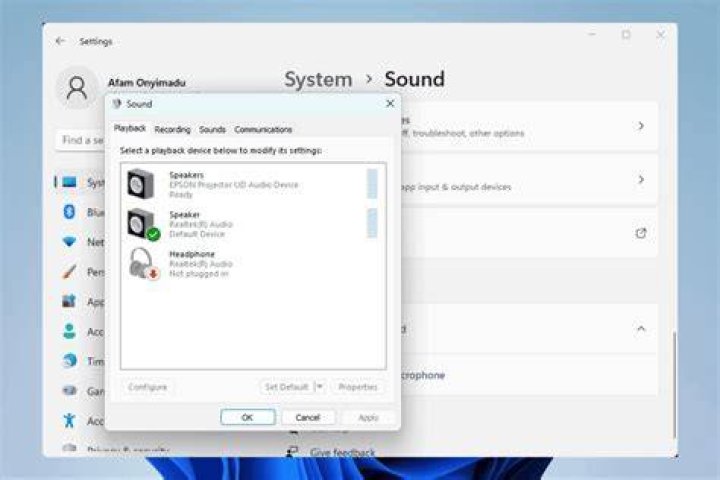Click 'Default Device' status text
Screen dimensions: 720x480
coord(197,234)
